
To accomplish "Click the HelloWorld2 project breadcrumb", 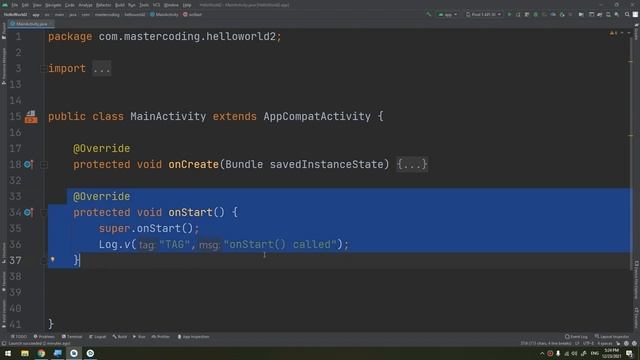I will click(x=16, y=14).
